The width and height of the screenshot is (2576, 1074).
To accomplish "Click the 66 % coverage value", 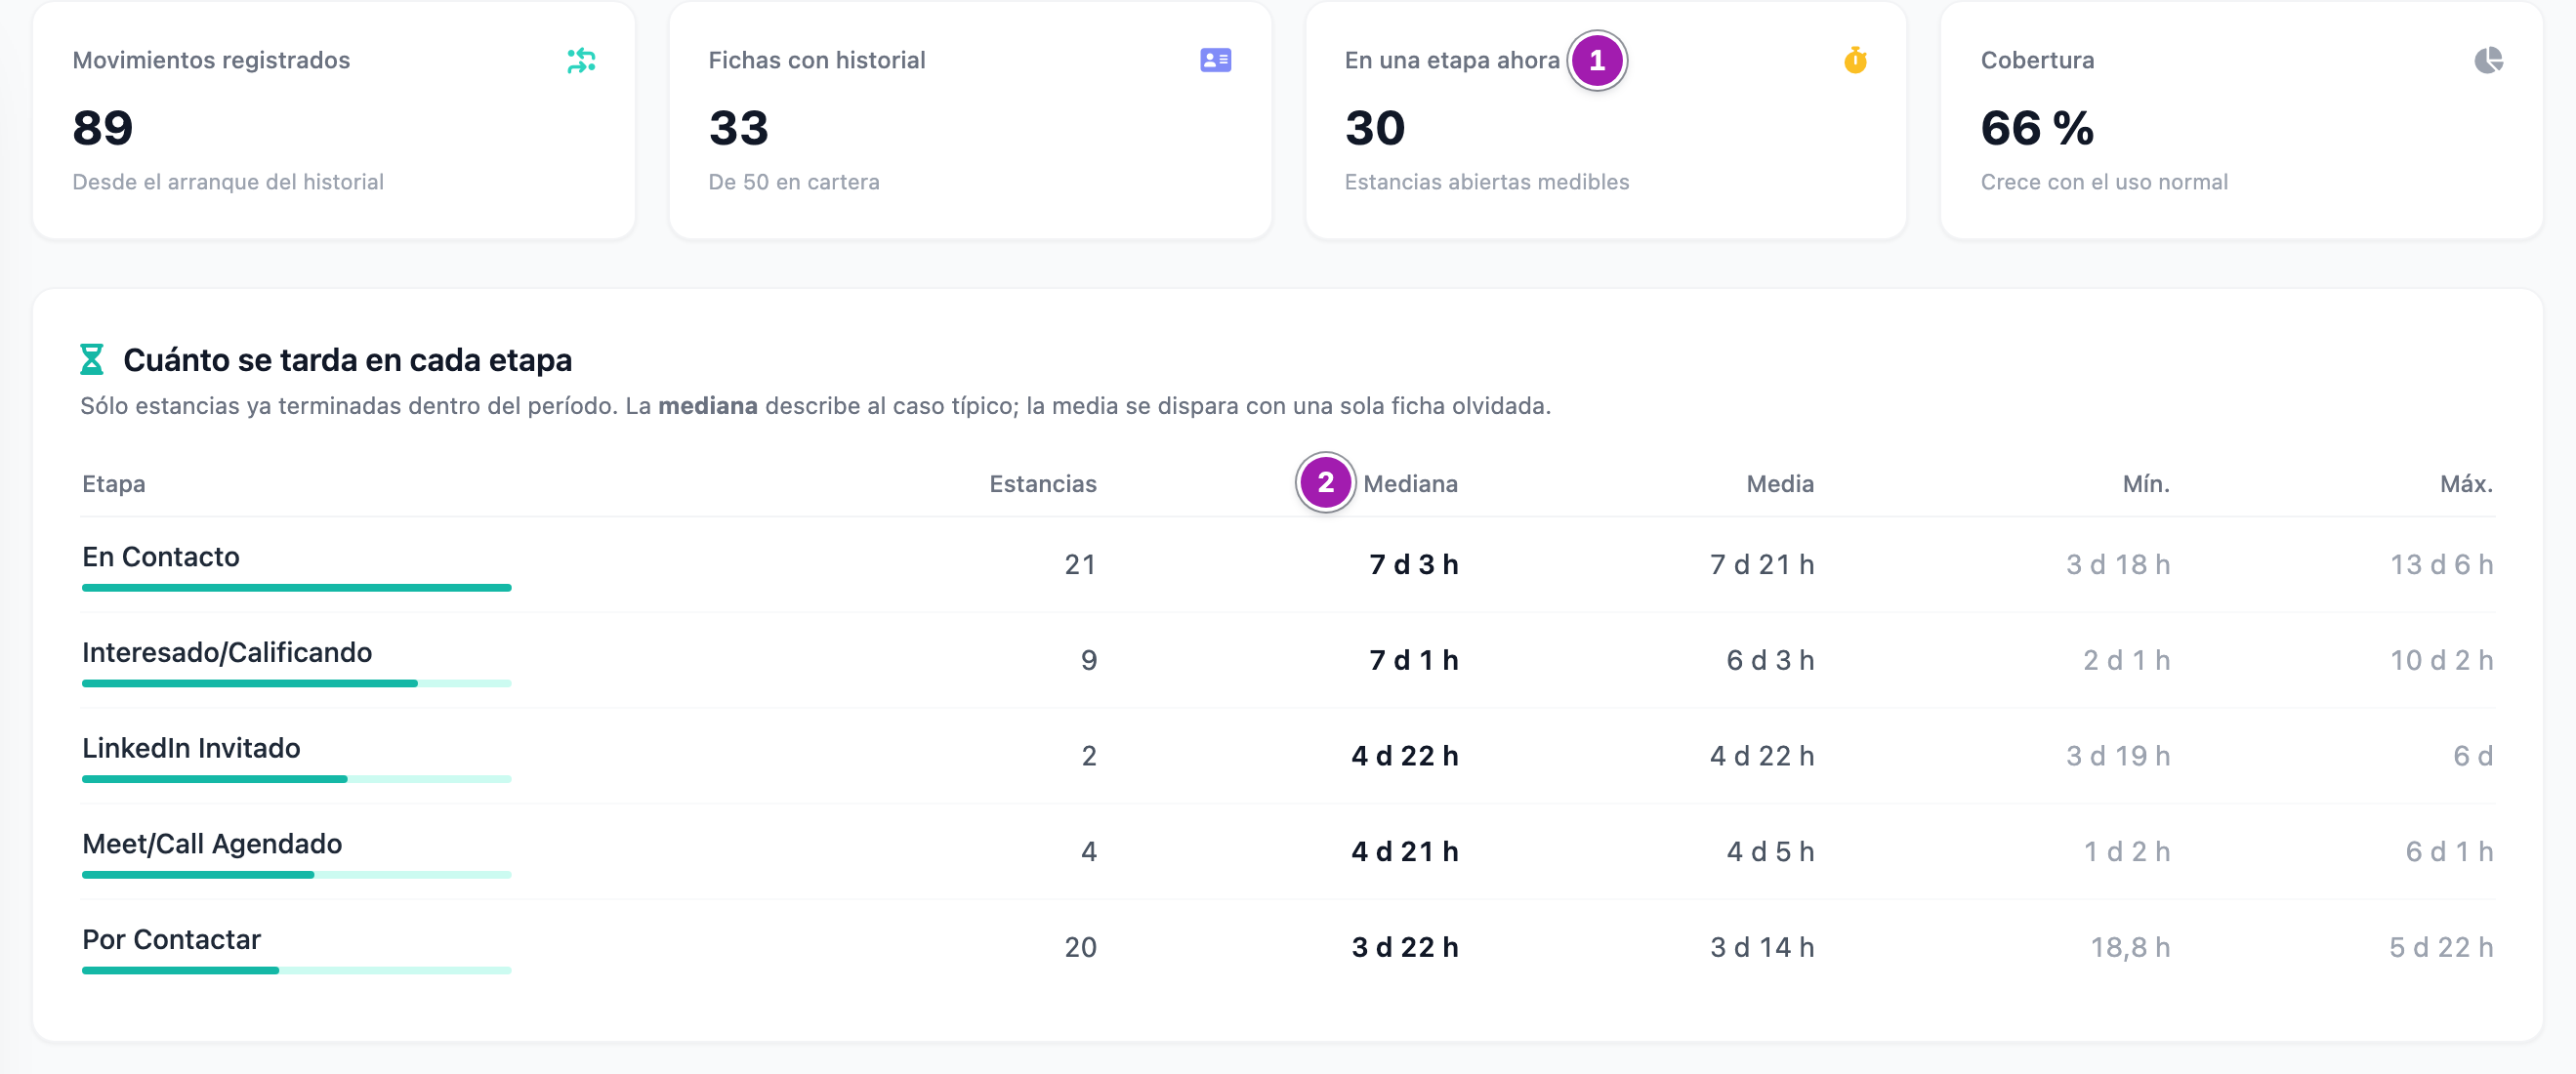I will pos(2037,128).
